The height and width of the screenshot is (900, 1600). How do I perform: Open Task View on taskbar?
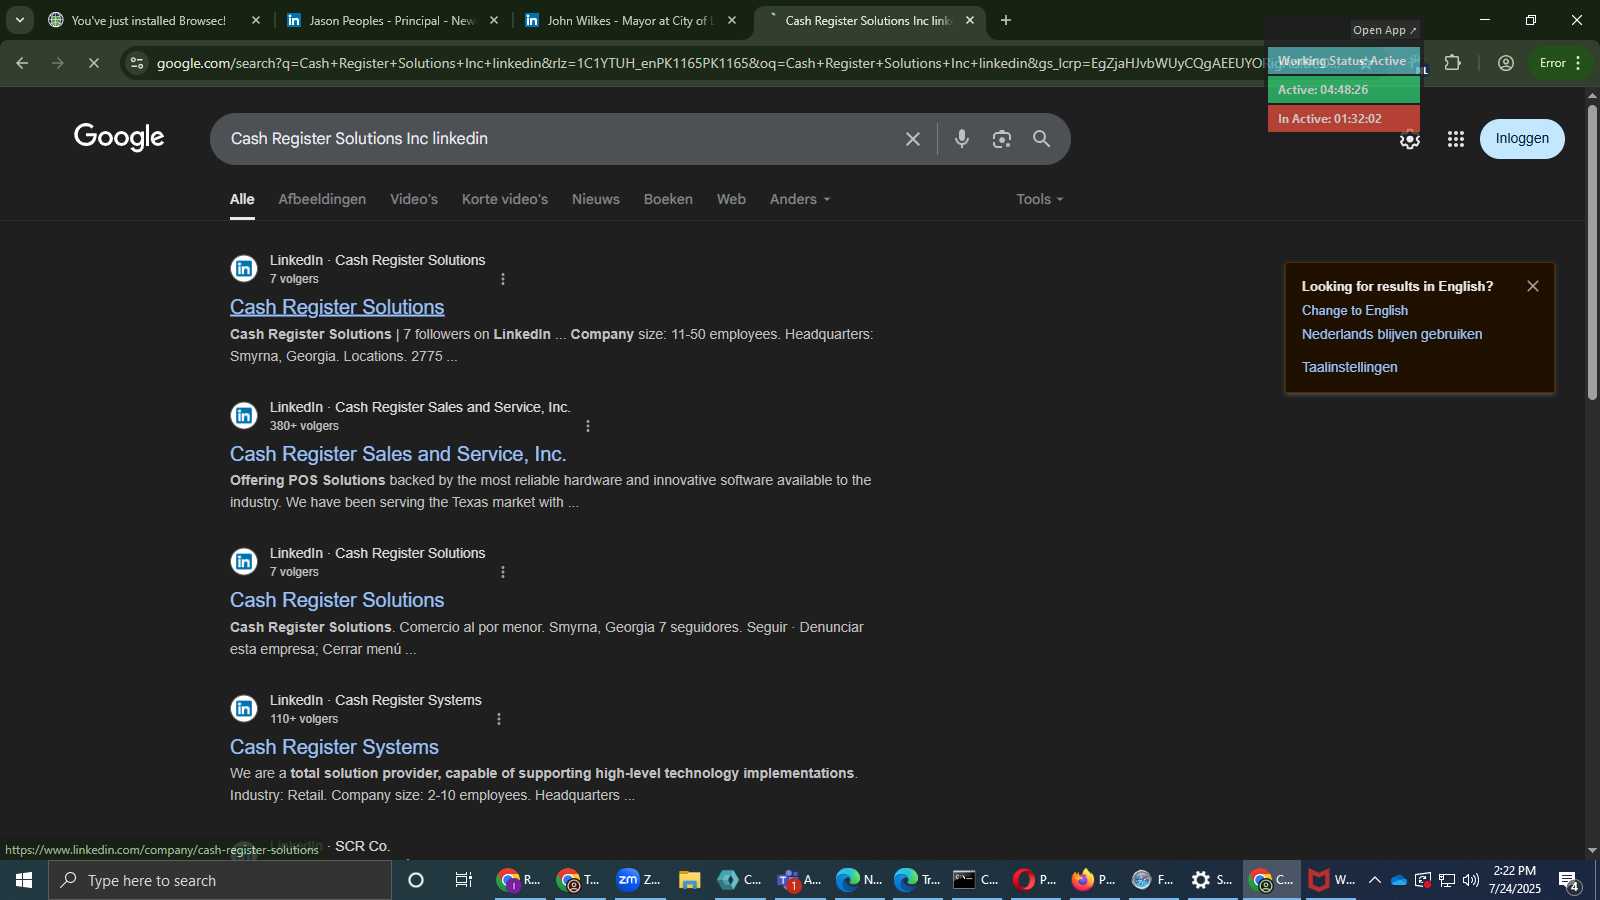(464, 880)
